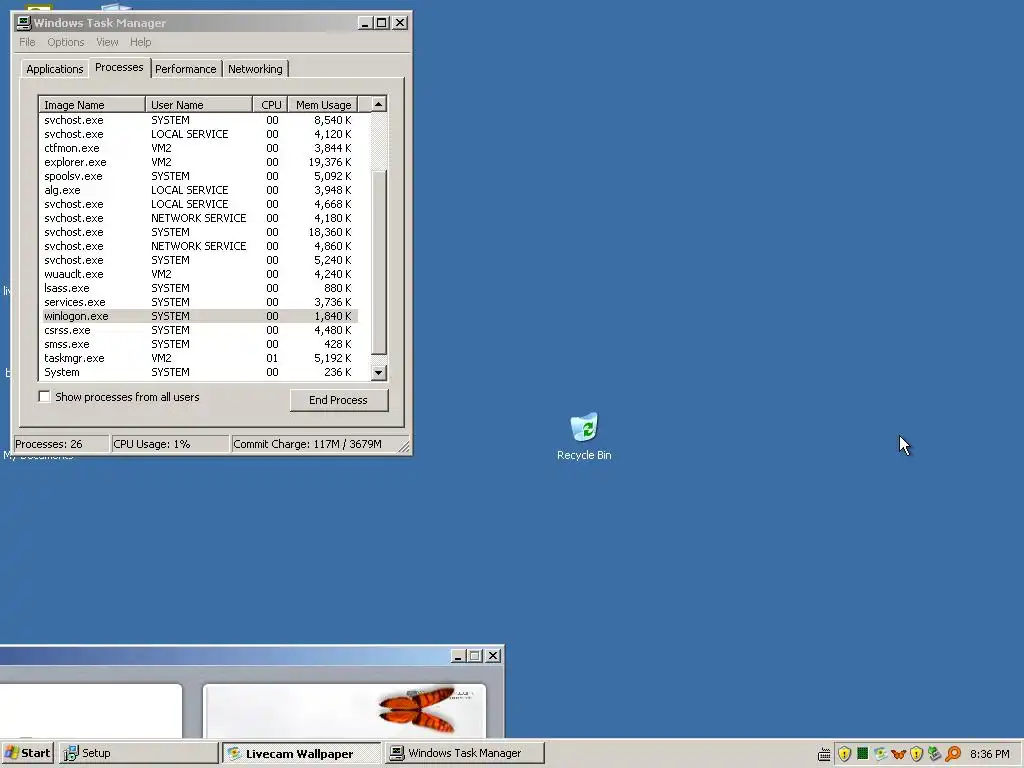Select the smss.exe process row
The width and height of the screenshot is (1024, 768).
click(x=198, y=344)
